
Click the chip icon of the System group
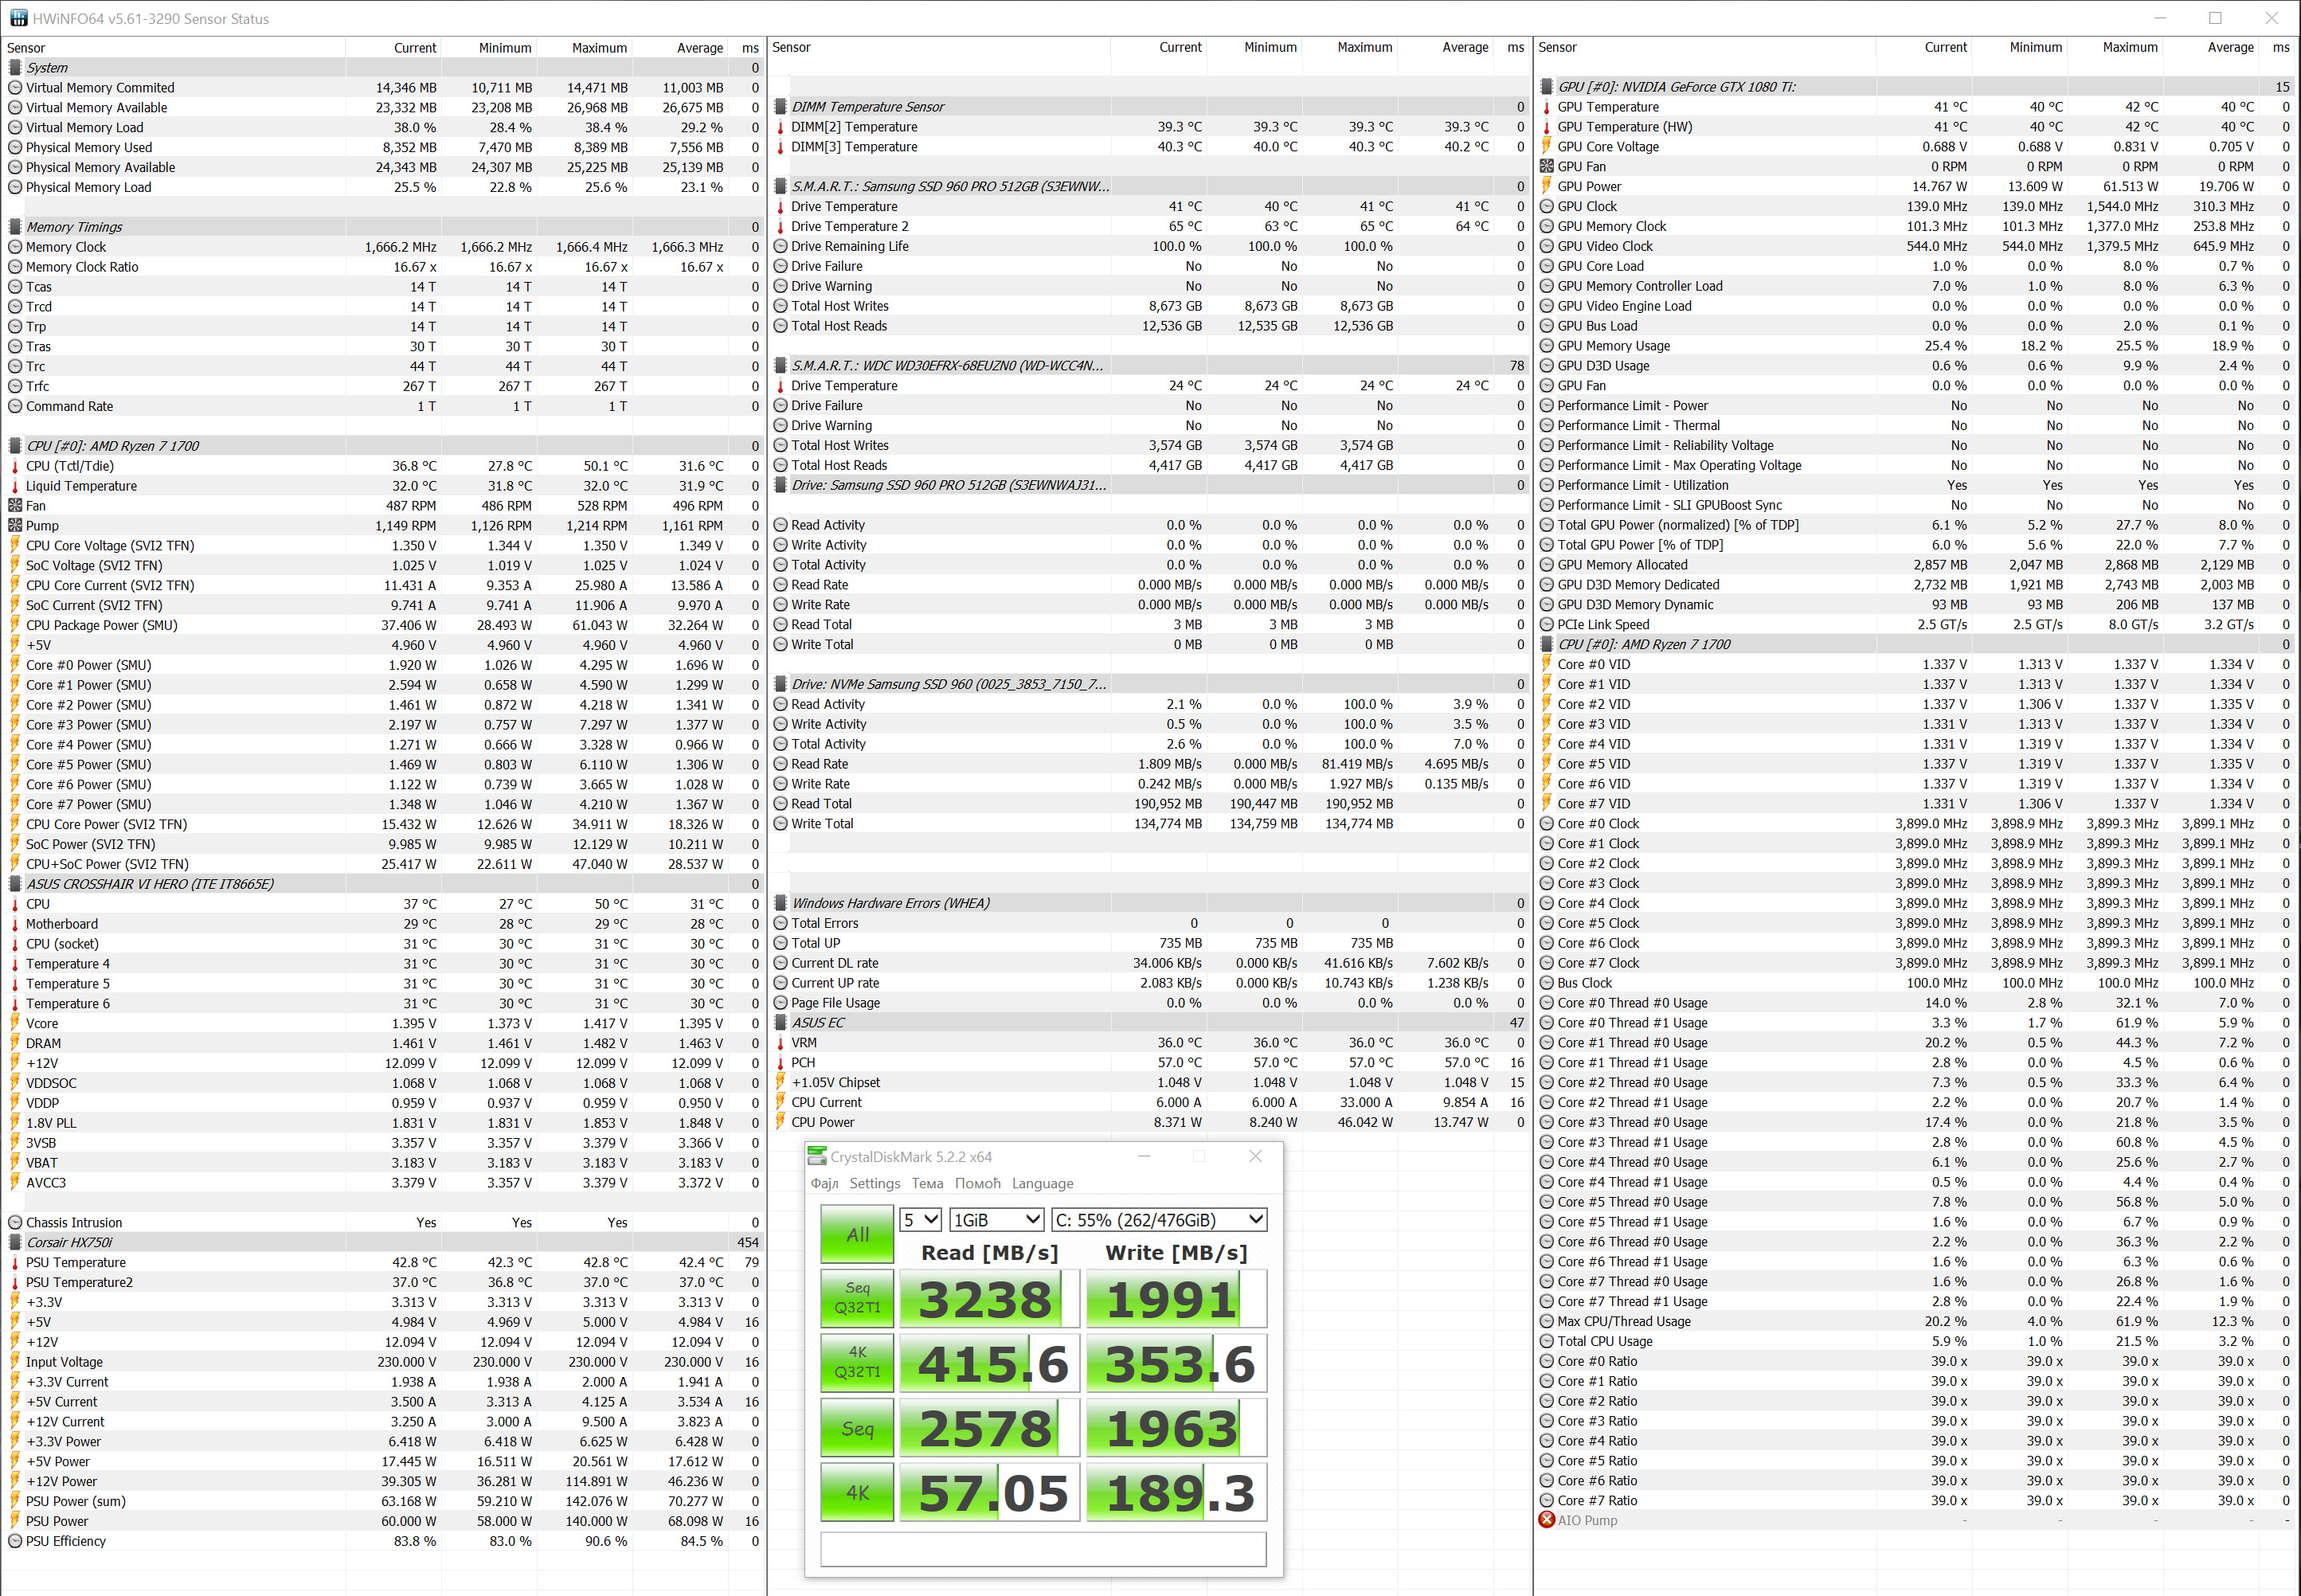[x=15, y=68]
